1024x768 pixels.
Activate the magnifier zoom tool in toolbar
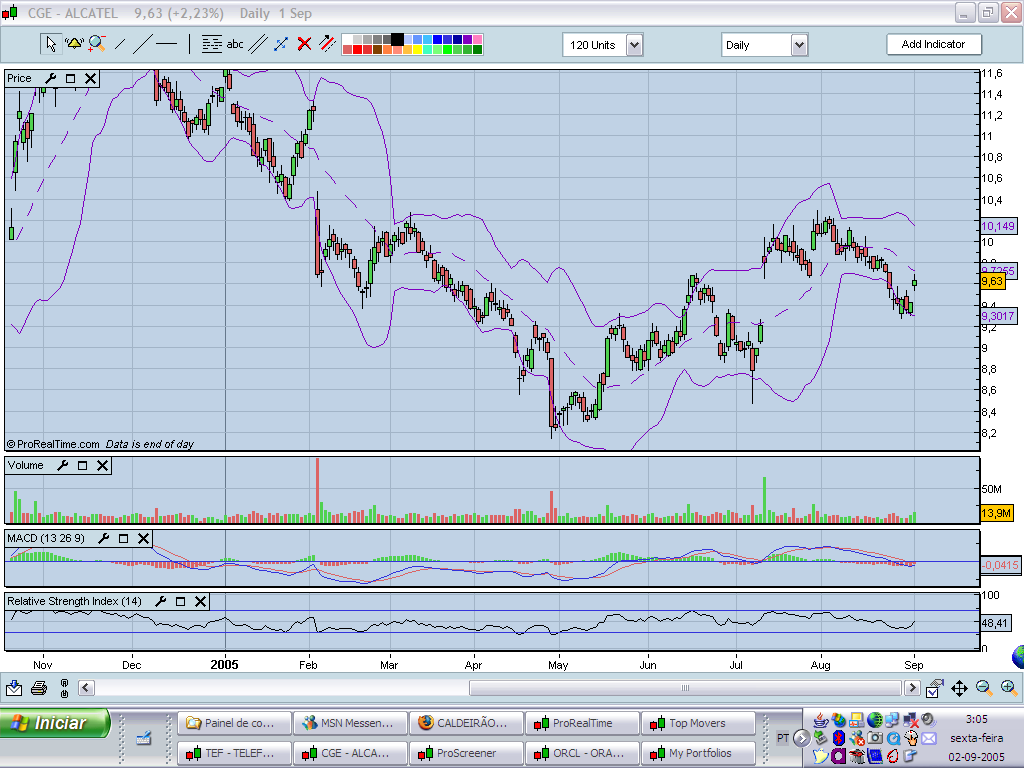[x=96, y=44]
